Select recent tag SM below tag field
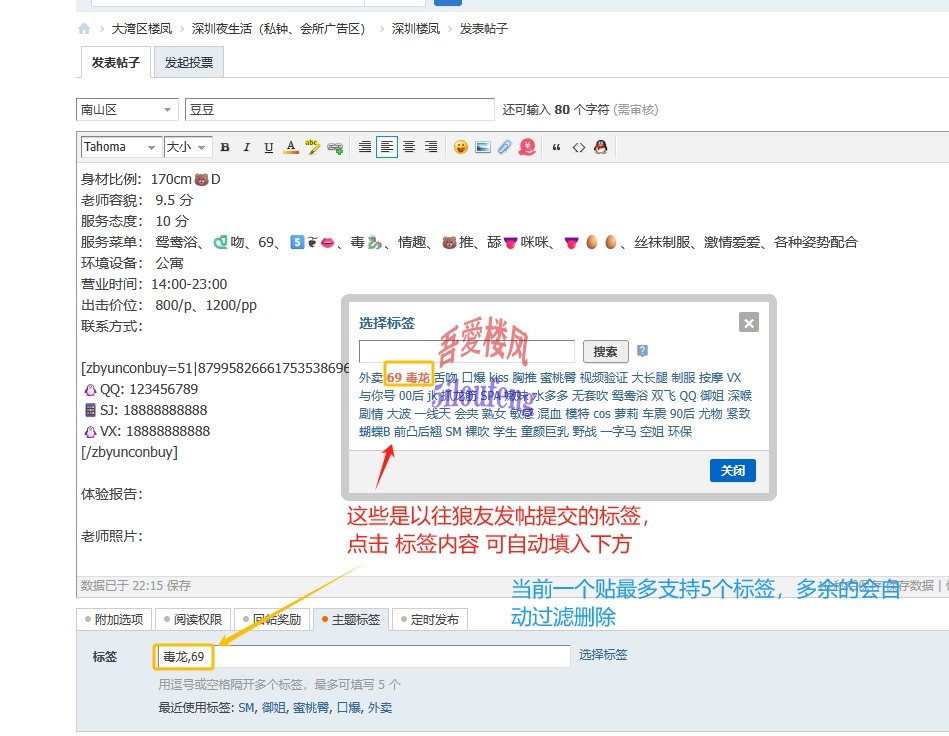Image resolution: width=949 pixels, height=736 pixels. (x=246, y=708)
